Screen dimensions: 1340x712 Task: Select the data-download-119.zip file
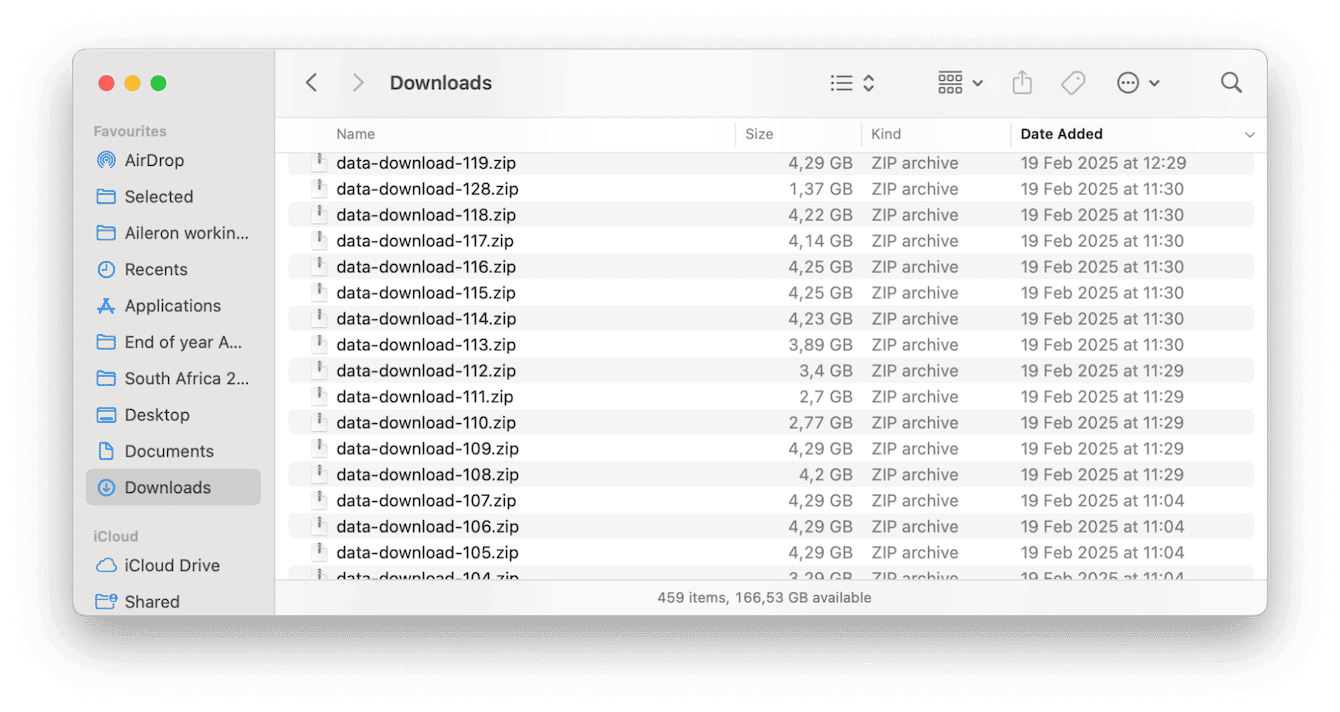point(426,162)
